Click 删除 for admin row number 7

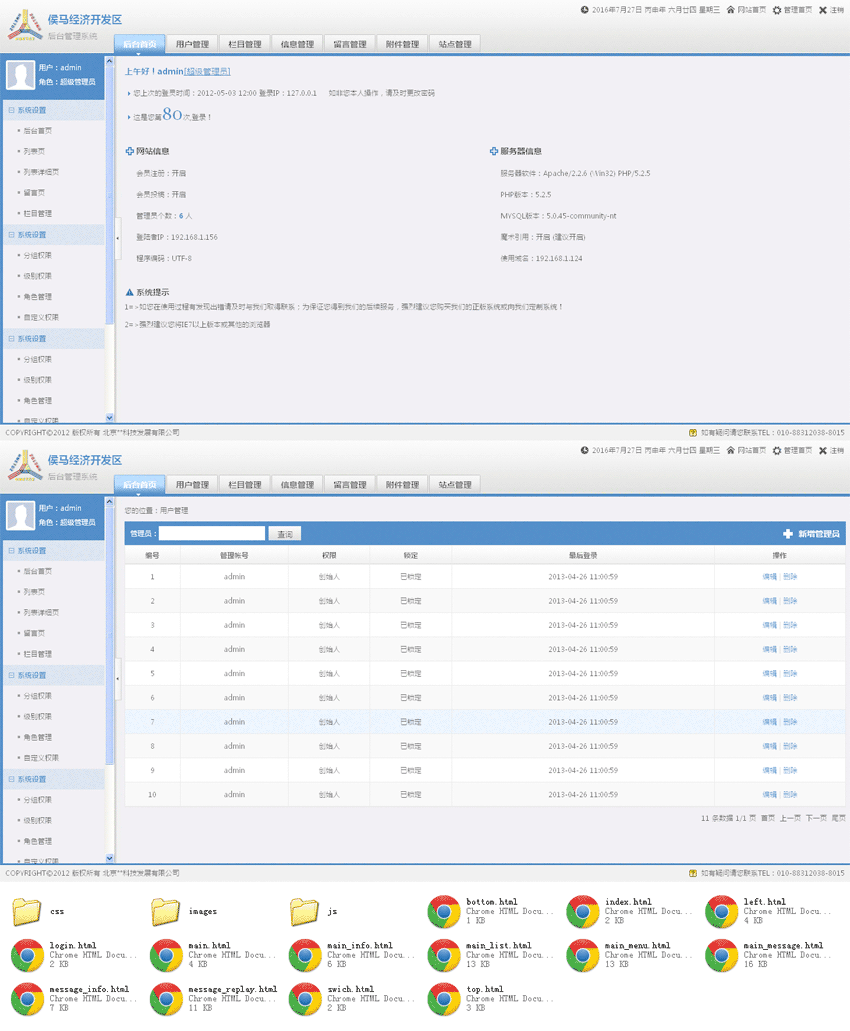[790, 722]
